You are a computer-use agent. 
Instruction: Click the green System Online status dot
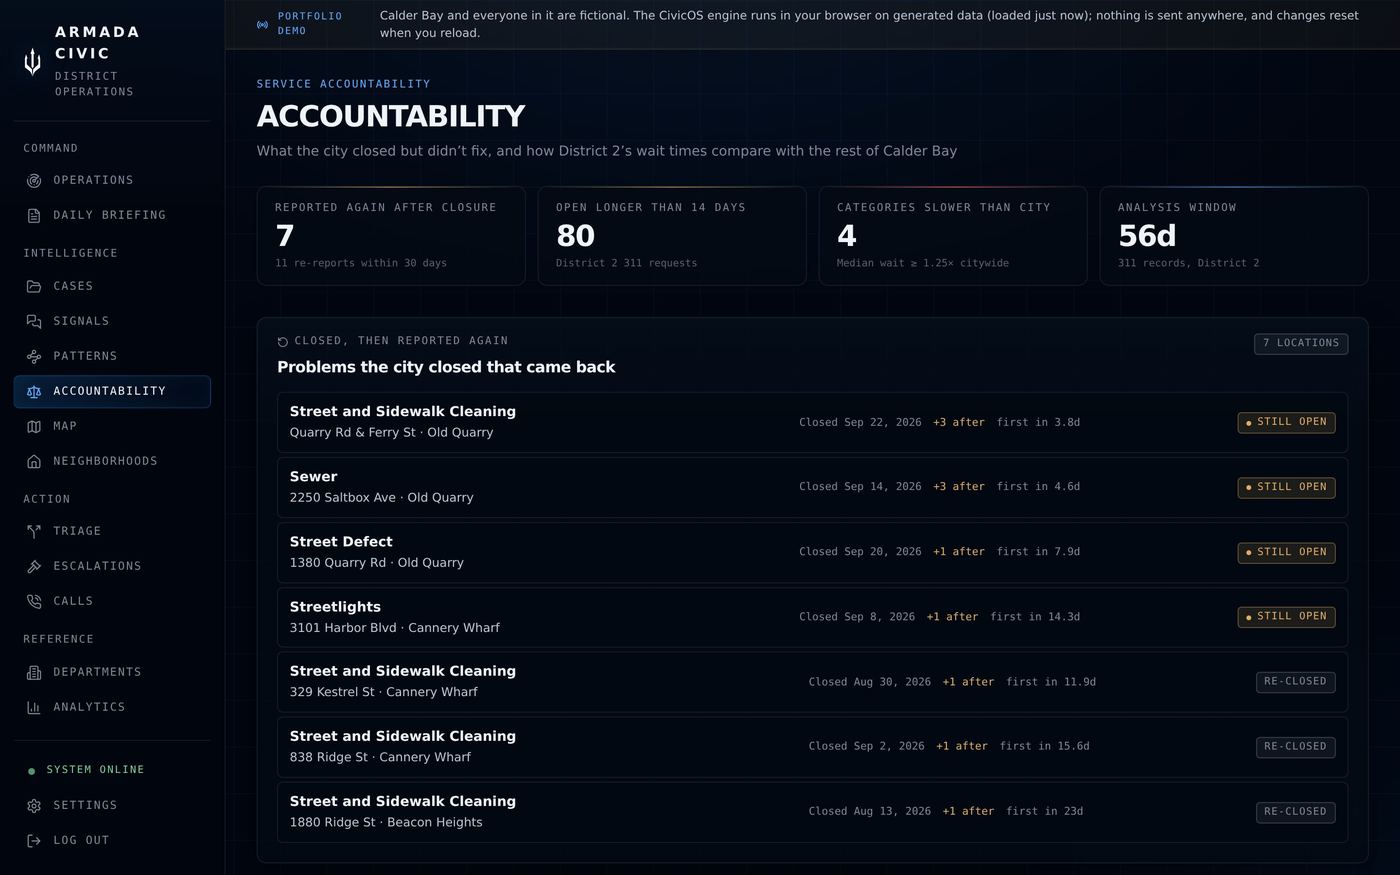(32, 771)
